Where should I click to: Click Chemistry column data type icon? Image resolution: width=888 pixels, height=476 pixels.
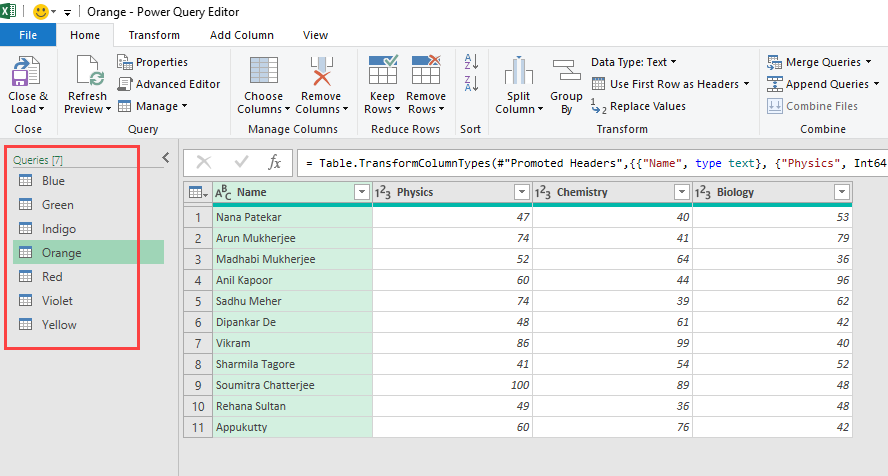[543, 192]
